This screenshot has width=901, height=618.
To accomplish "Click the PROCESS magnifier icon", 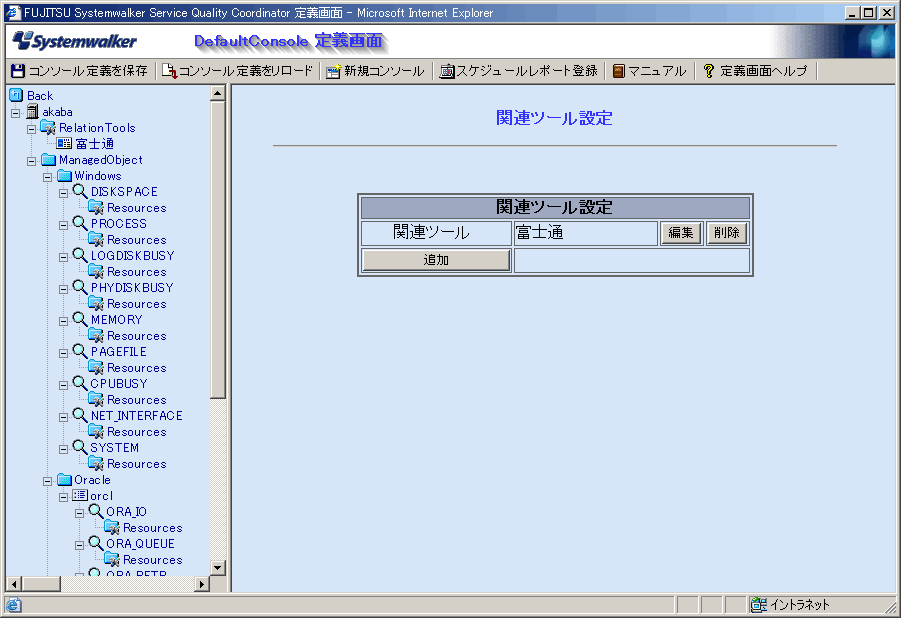I will pyautogui.click(x=80, y=223).
